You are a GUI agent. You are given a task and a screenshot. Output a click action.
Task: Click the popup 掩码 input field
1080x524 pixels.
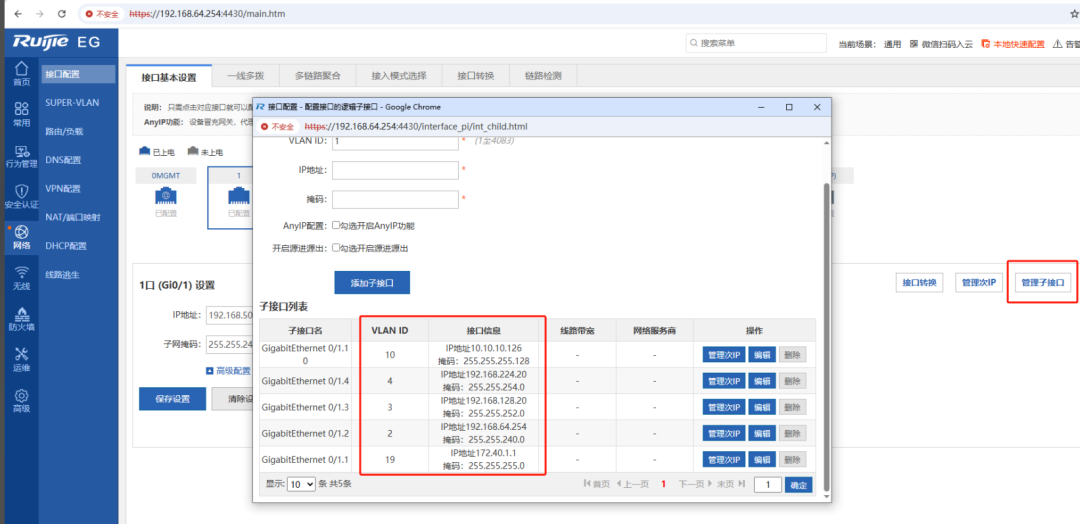coord(395,200)
